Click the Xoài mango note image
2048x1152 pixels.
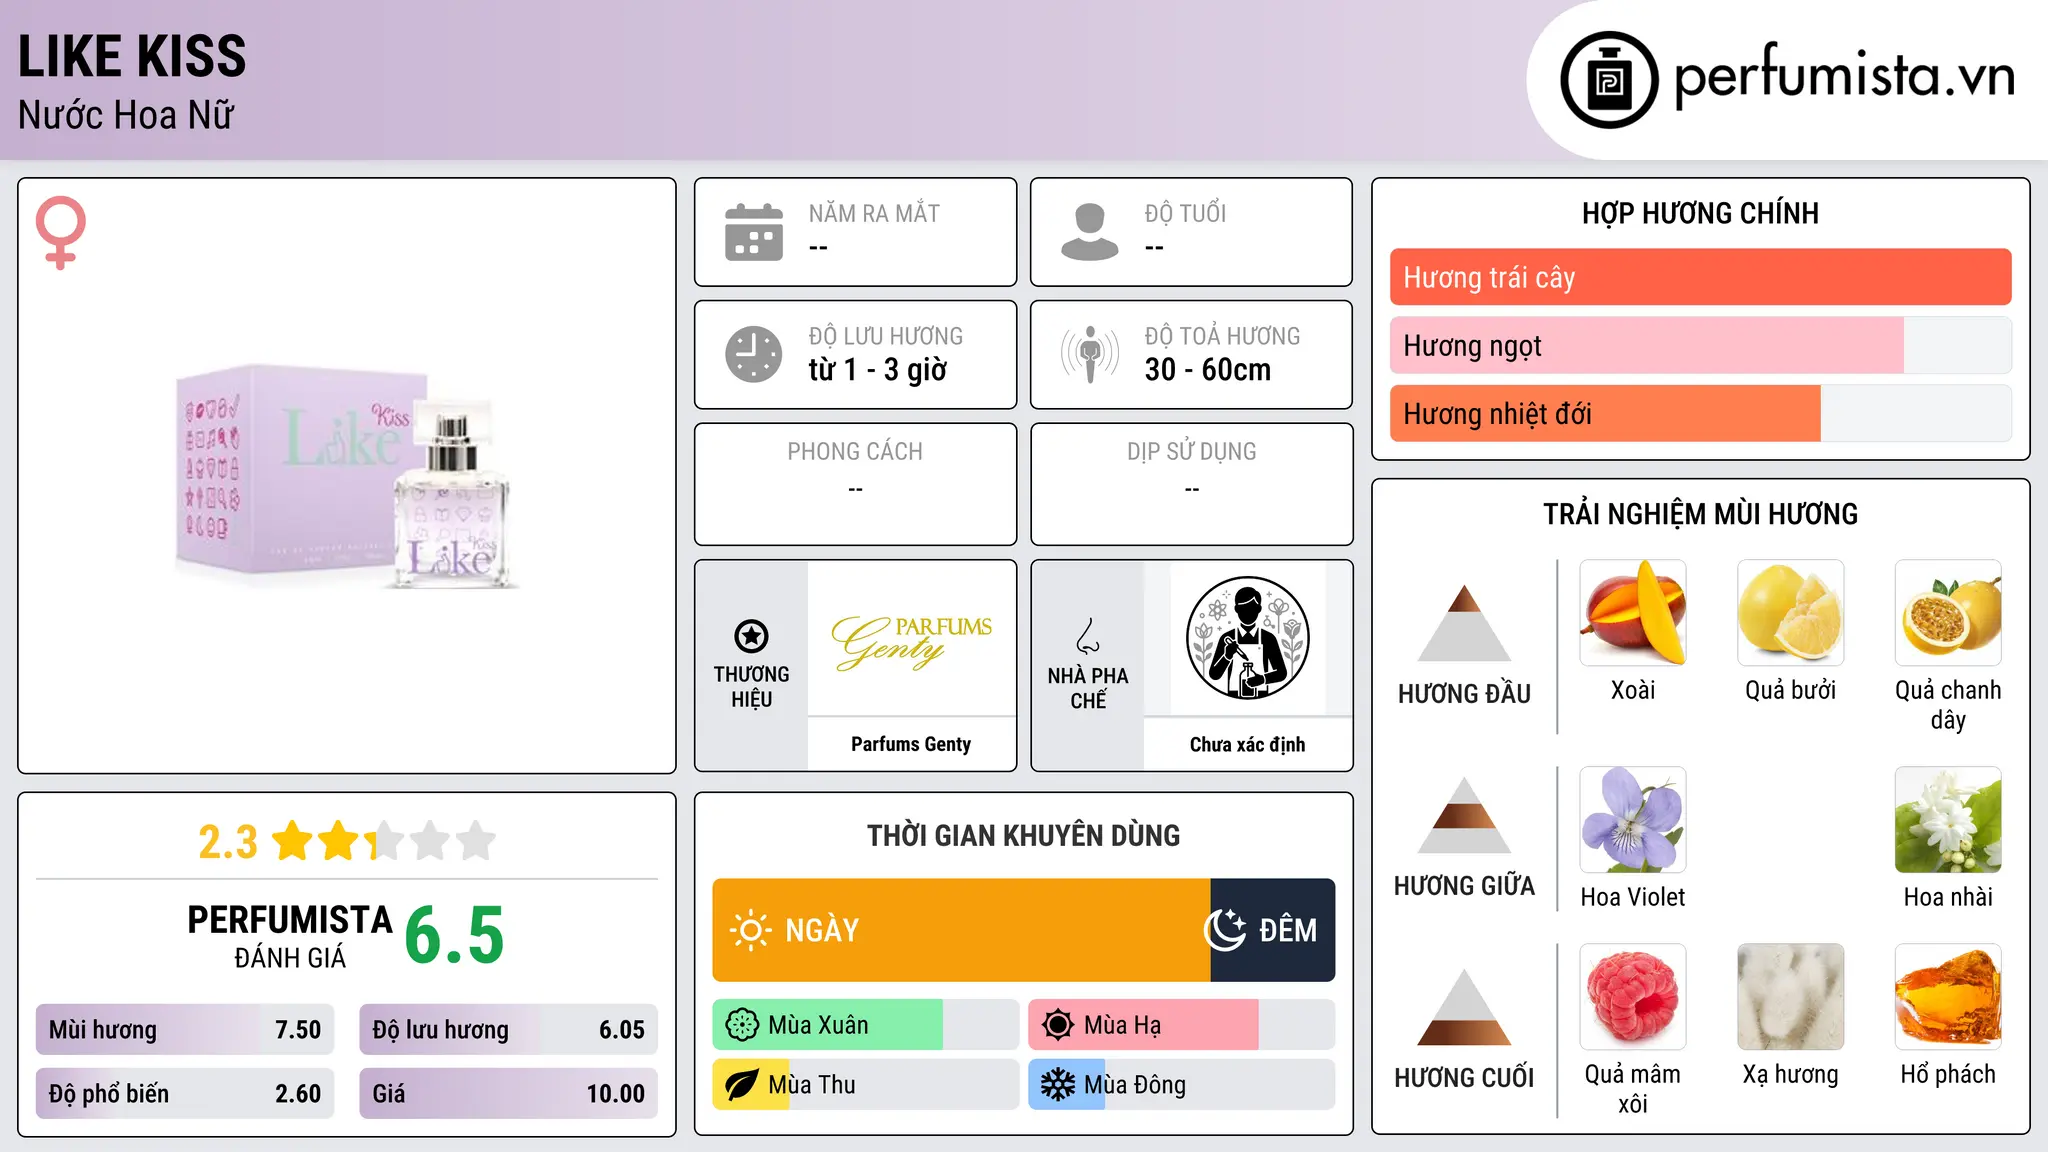point(1633,613)
